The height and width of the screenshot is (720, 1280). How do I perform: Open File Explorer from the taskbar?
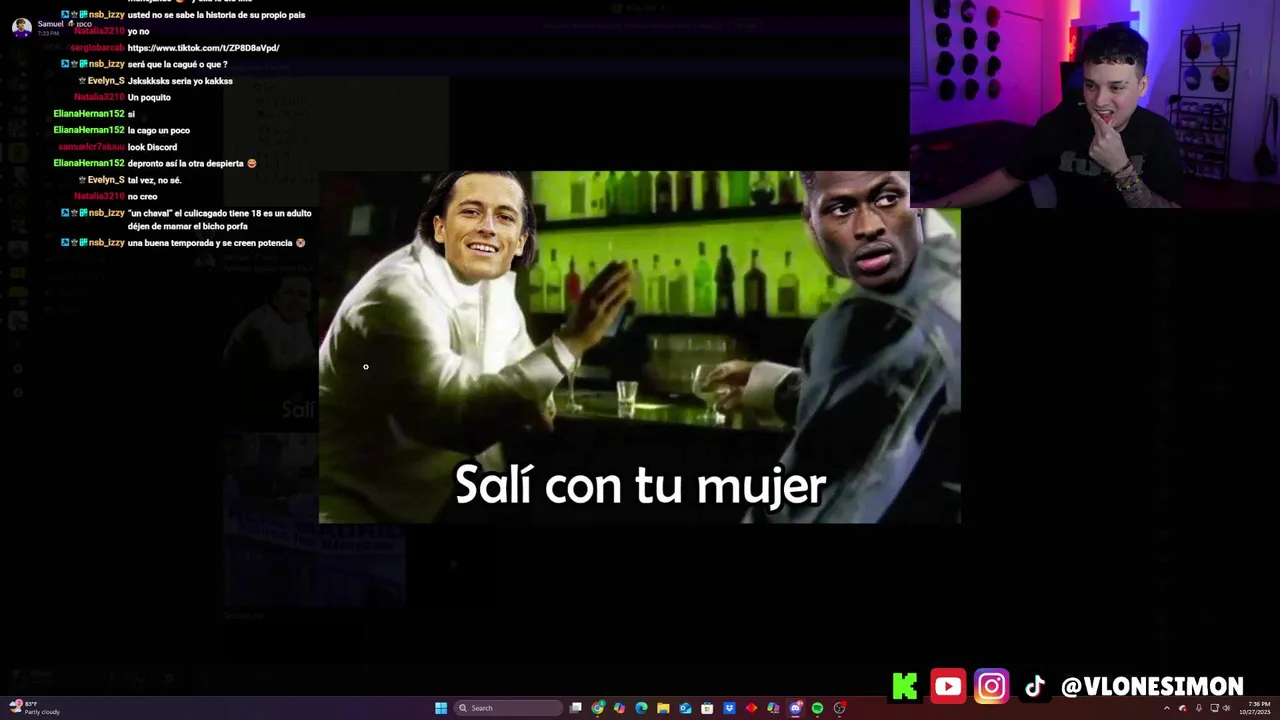click(x=663, y=708)
